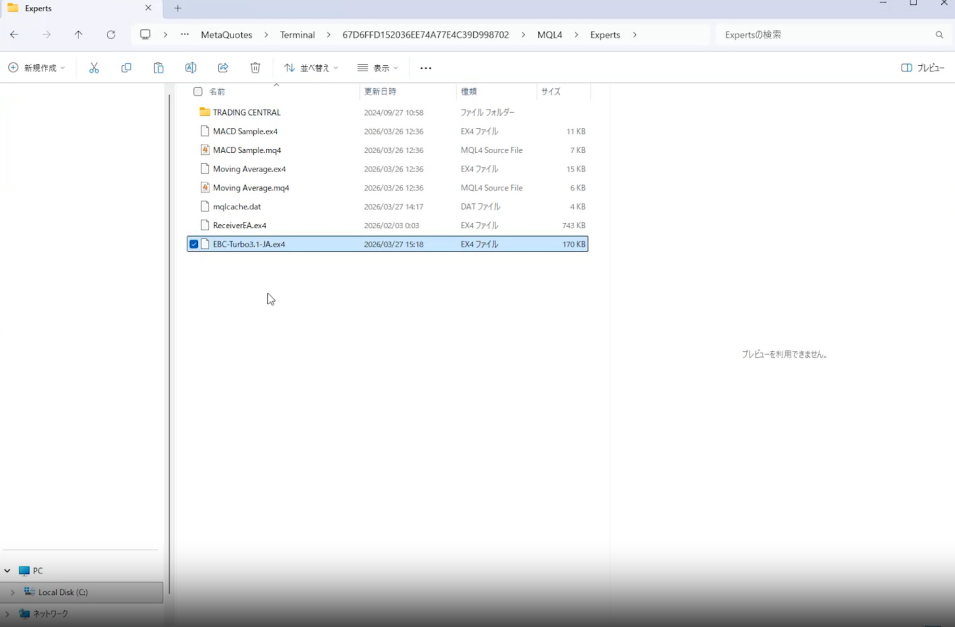Click the Rename icon in toolbar
The image size is (955, 627).
point(191,68)
